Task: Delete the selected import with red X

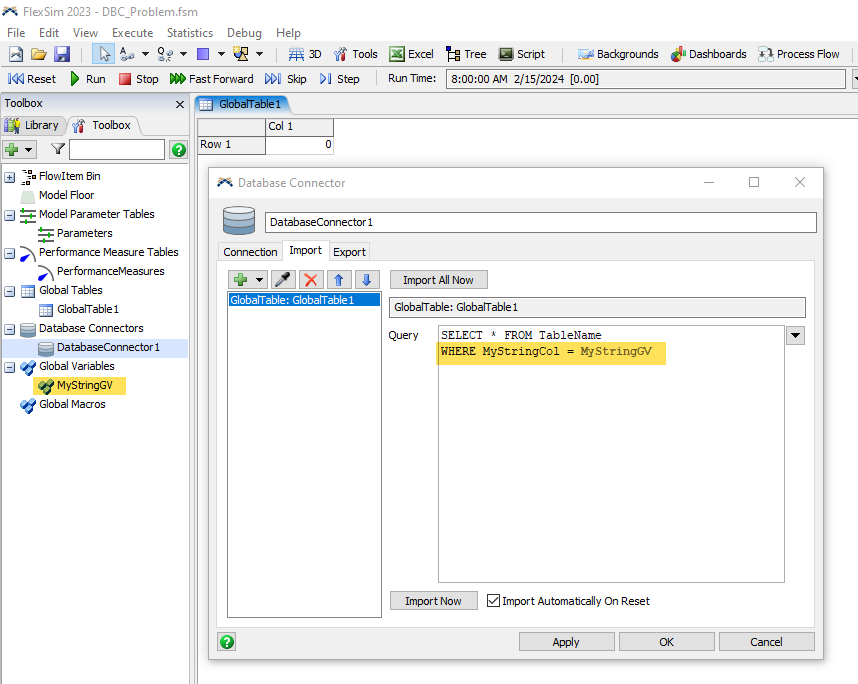Action: pyautogui.click(x=312, y=280)
